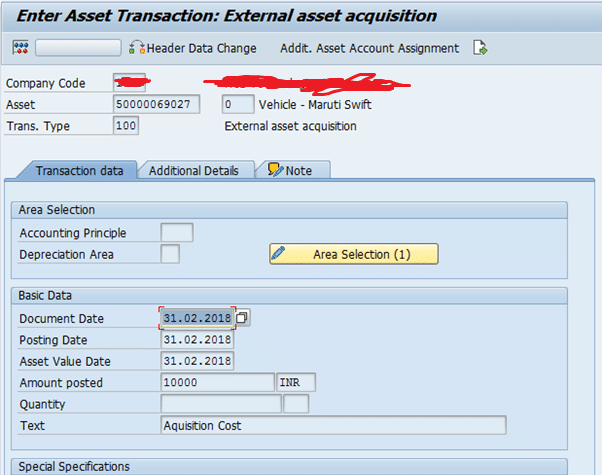Click the INR currency field
Image resolution: width=602 pixels, height=475 pixels.
coord(296,382)
